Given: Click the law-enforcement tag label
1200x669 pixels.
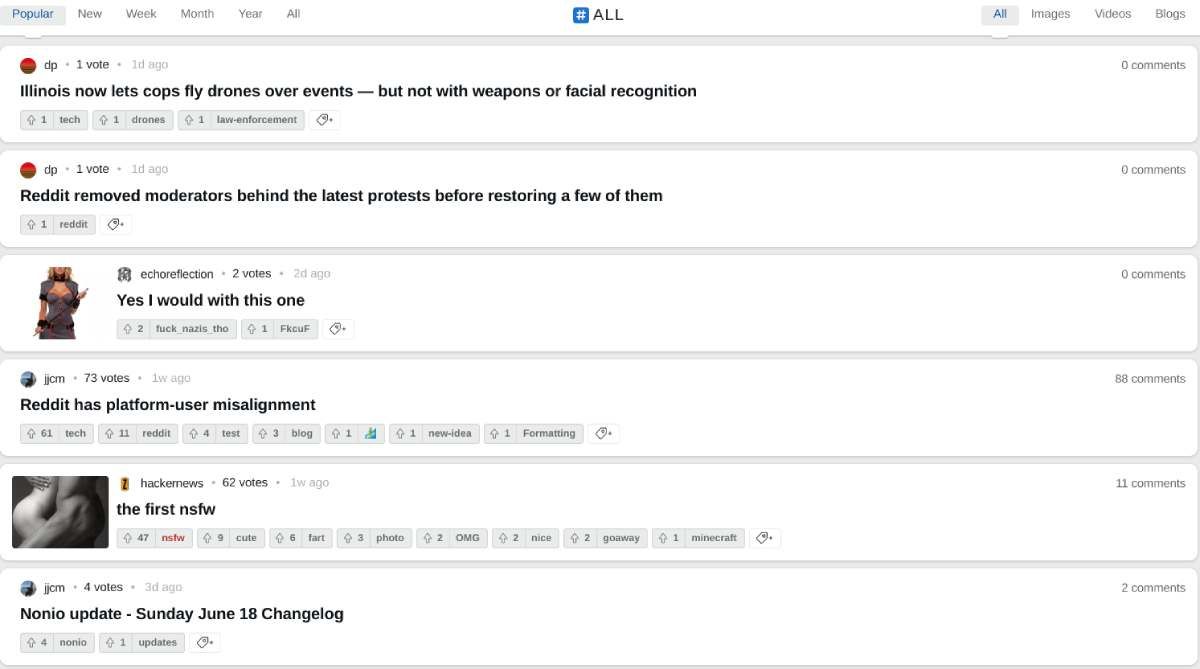Looking at the screenshot, I should [x=257, y=120].
